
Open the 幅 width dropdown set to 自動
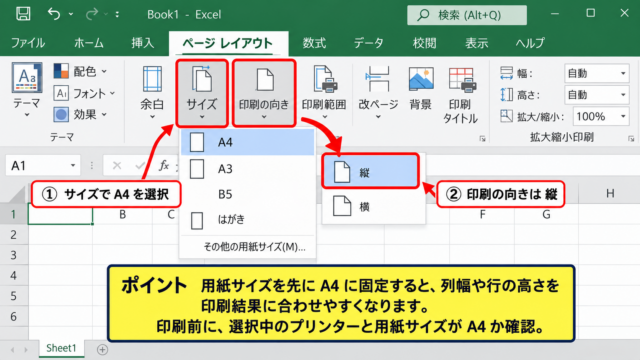tap(597, 73)
